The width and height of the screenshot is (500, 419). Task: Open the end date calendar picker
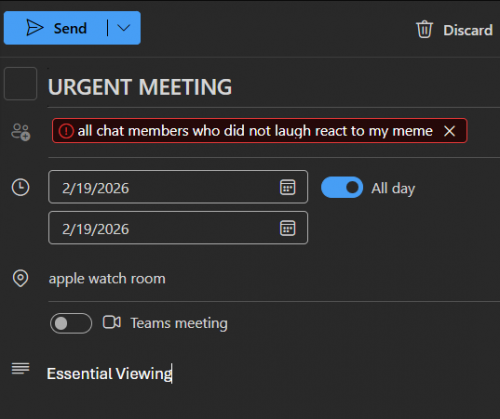pyautogui.click(x=287, y=228)
